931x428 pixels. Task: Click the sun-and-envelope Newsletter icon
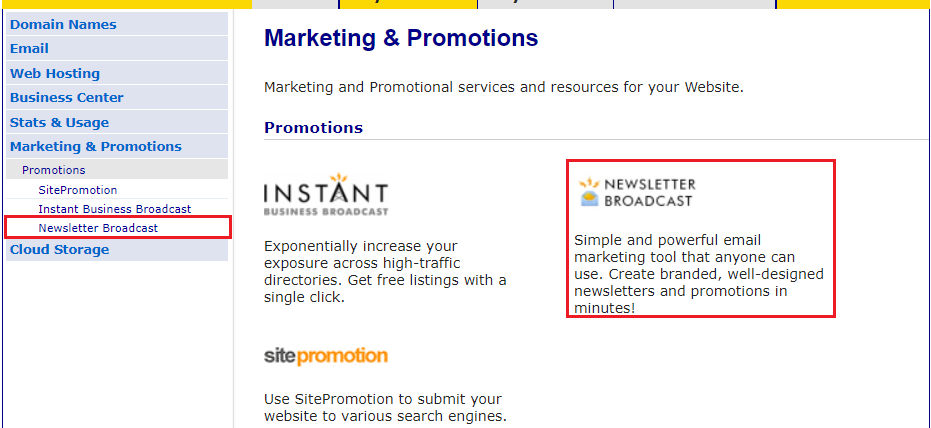589,192
